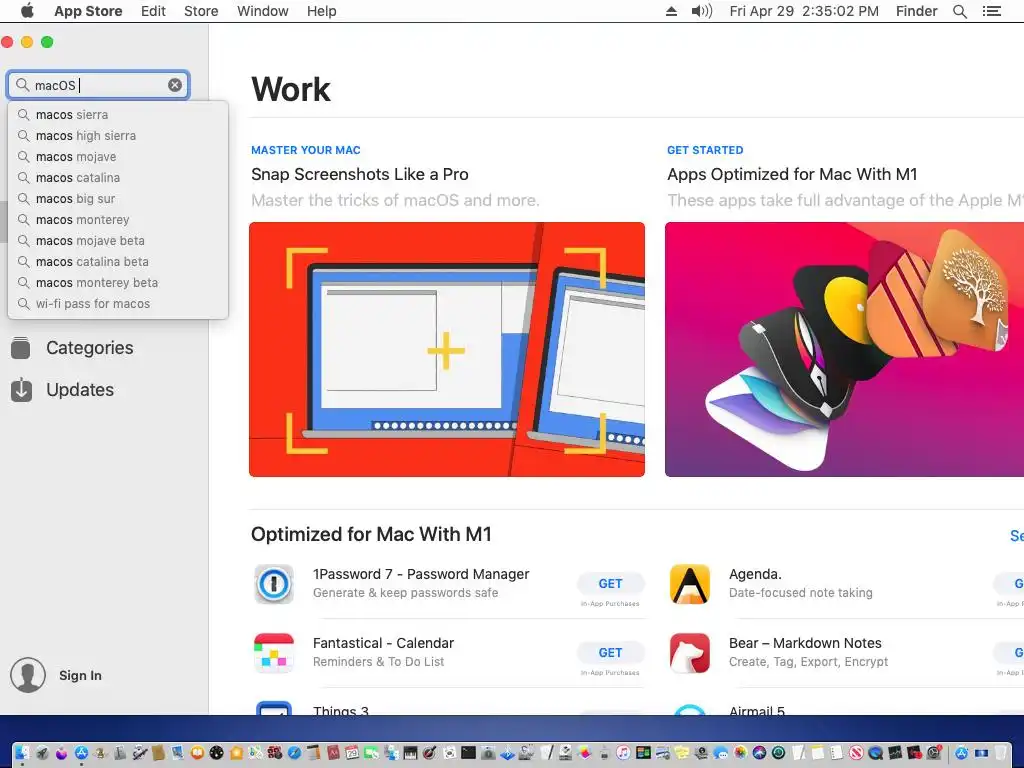This screenshot has height=768, width=1024.
Task: Open Notification Center list icon
Action: click(x=992, y=11)
